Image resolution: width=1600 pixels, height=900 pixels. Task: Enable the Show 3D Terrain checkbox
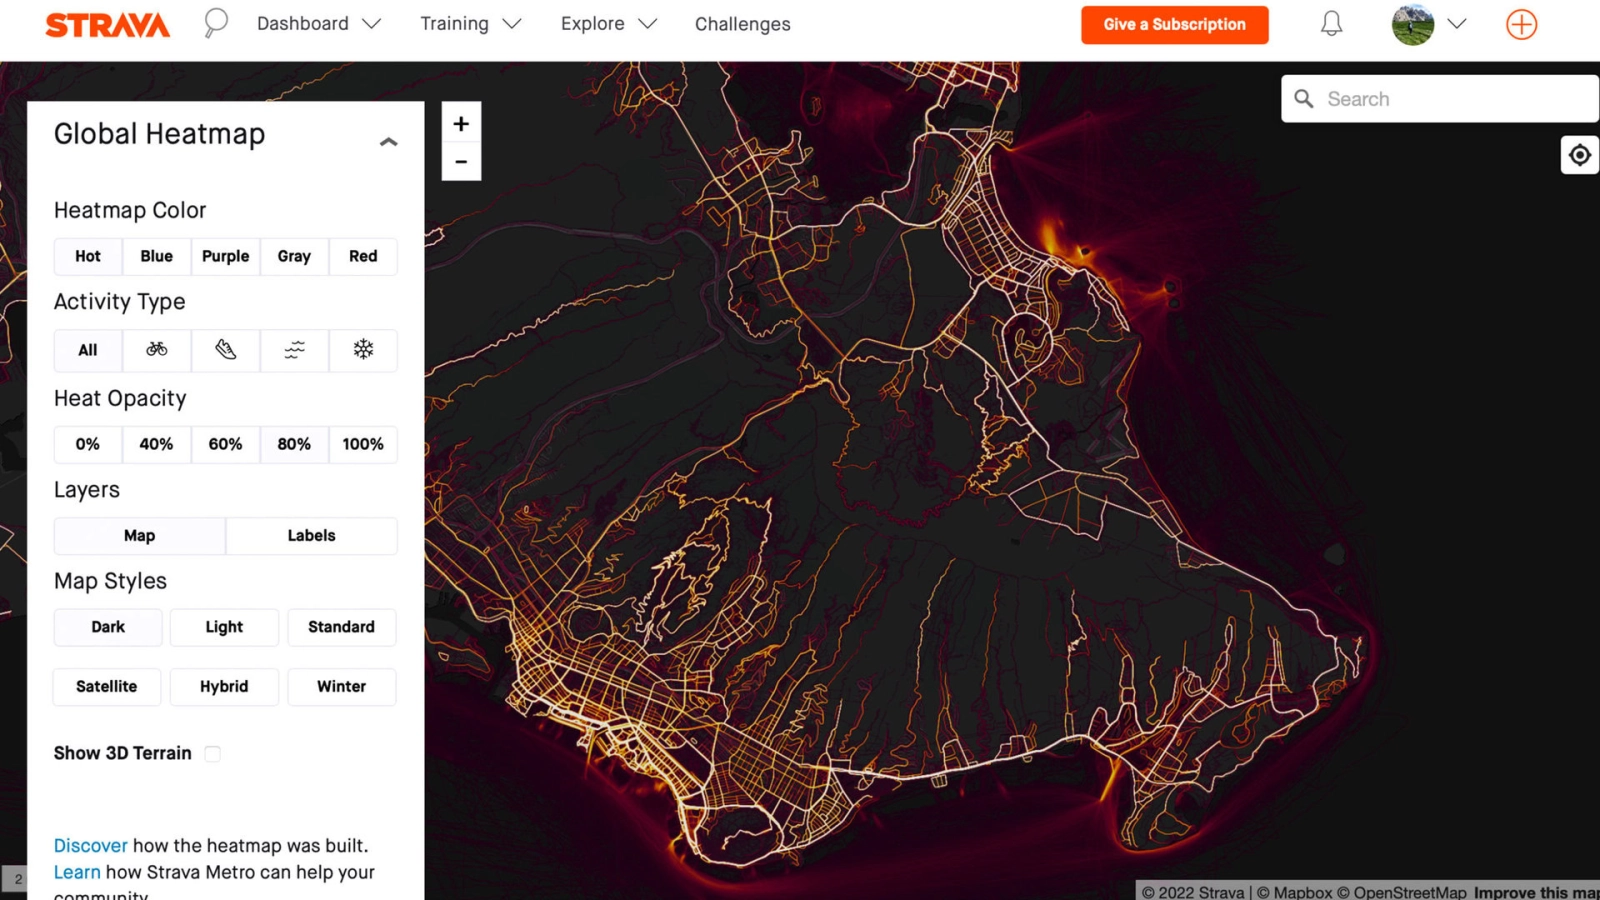[212, 754]
